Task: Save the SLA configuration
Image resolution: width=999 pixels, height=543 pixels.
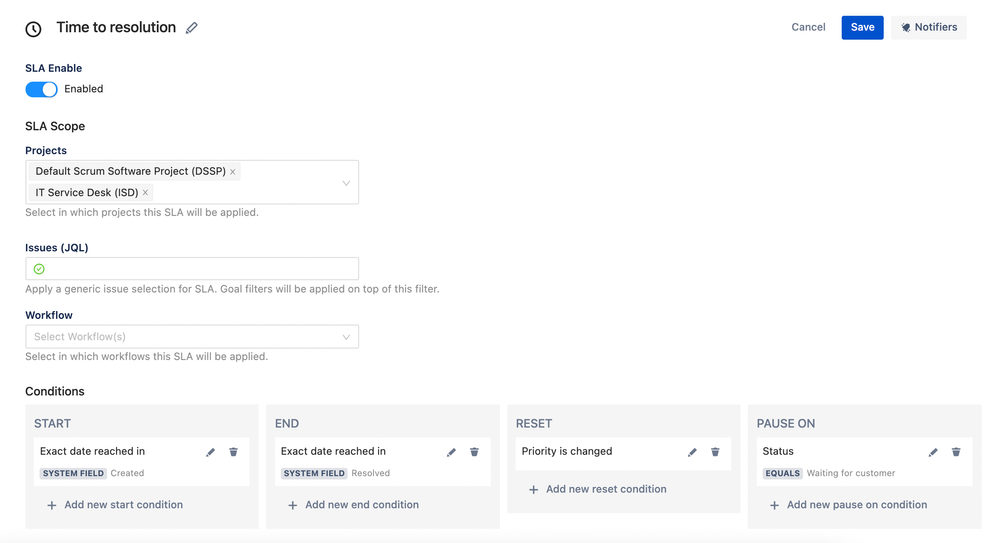Action: (862, 27)
